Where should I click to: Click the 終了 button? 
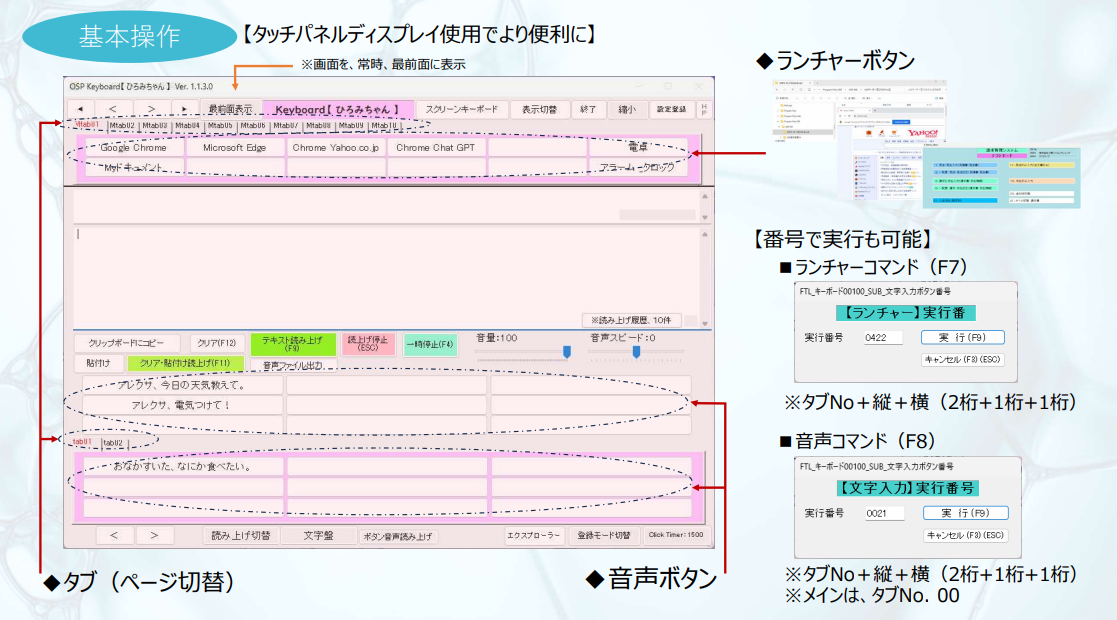tap(588, 109)
